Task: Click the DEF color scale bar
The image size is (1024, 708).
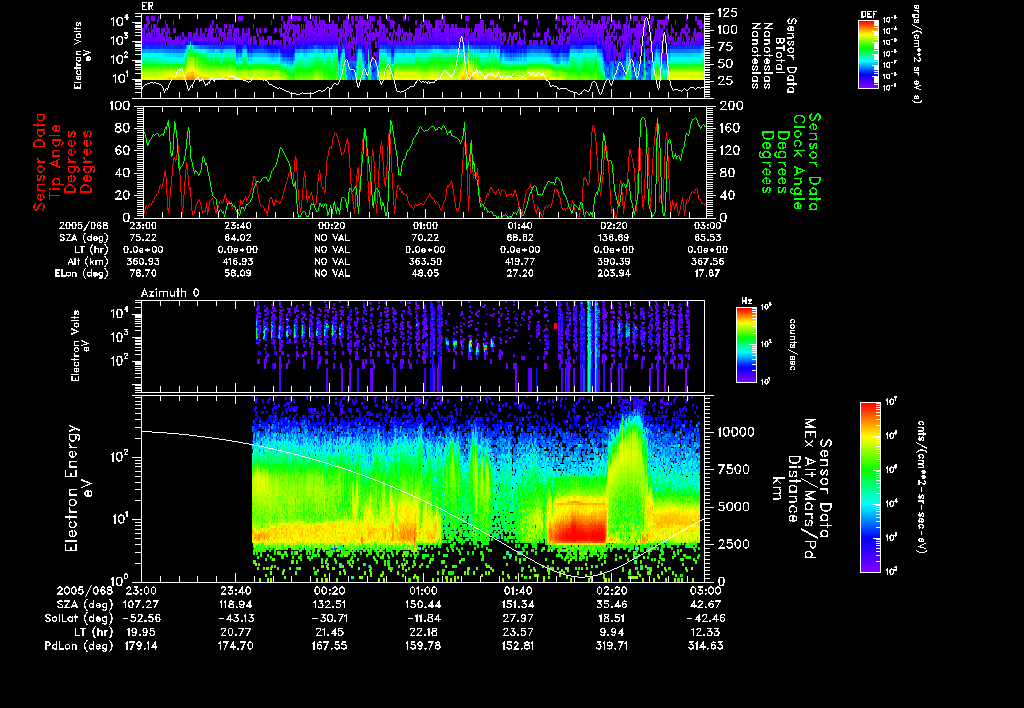Action: pos(868,54)
